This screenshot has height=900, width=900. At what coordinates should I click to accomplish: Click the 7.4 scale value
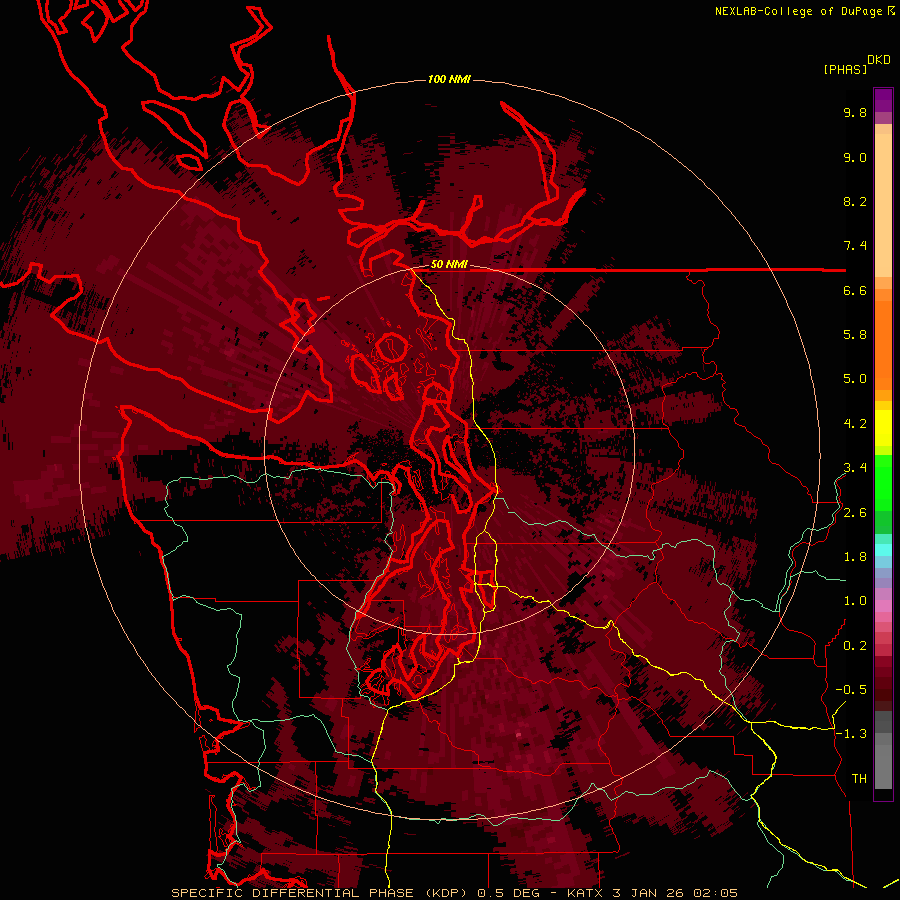pos(855,246)
